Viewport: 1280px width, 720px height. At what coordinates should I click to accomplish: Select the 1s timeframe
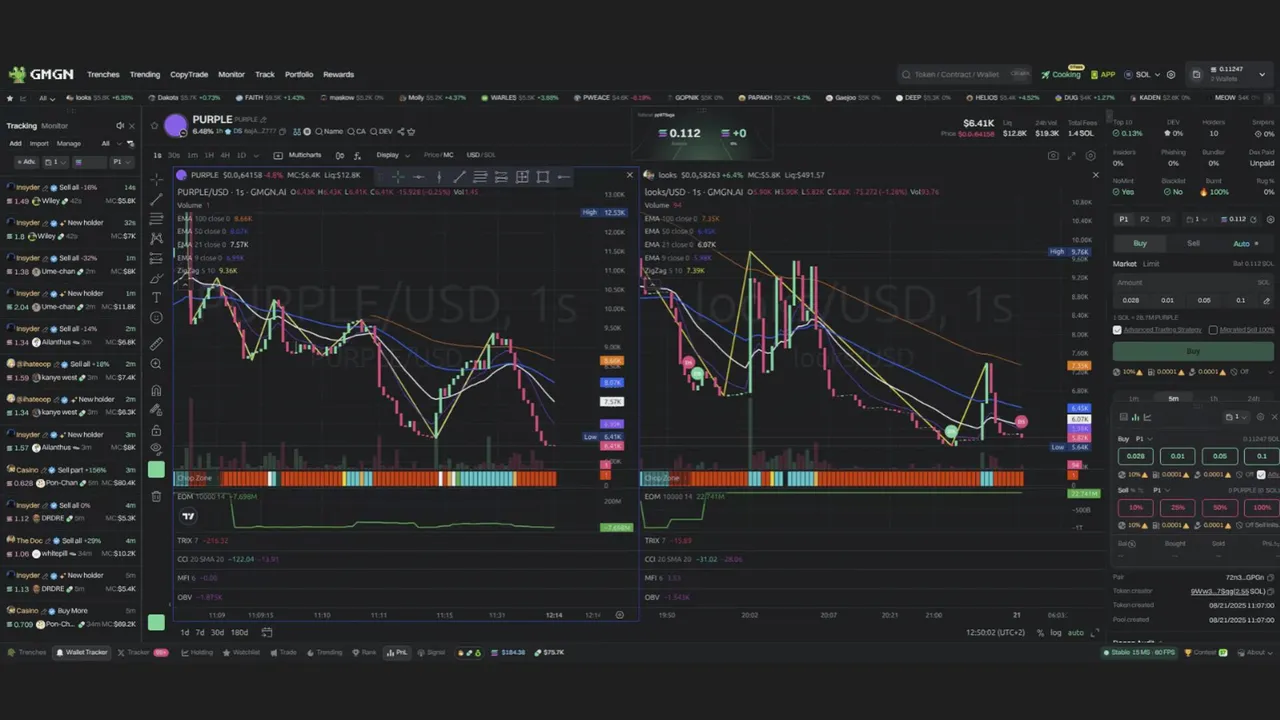157,155
